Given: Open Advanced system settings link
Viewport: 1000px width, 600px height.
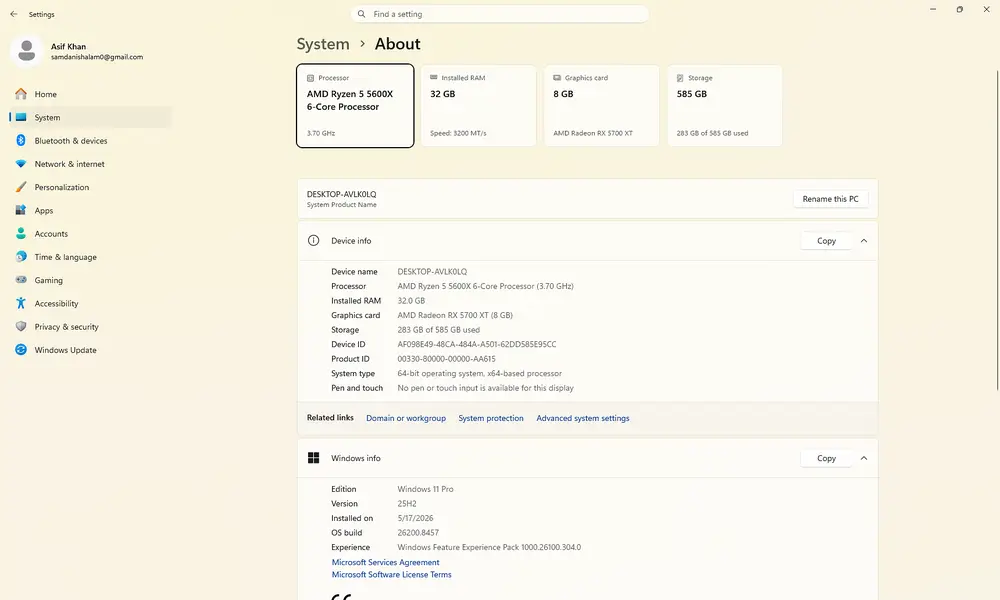Looking at the screenshot, I should [582, 418].
